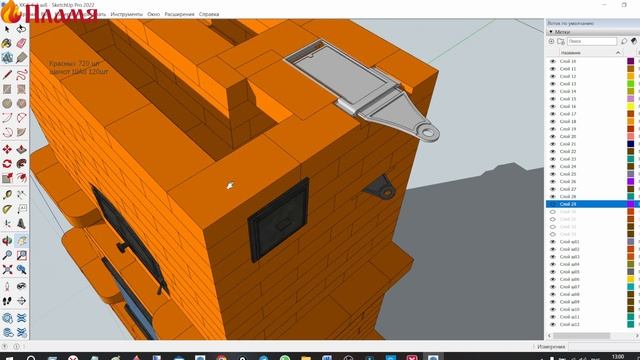The width and height of the screenshot is (640, 360).
Task: Select layer Слой 17
Action: 568,114
